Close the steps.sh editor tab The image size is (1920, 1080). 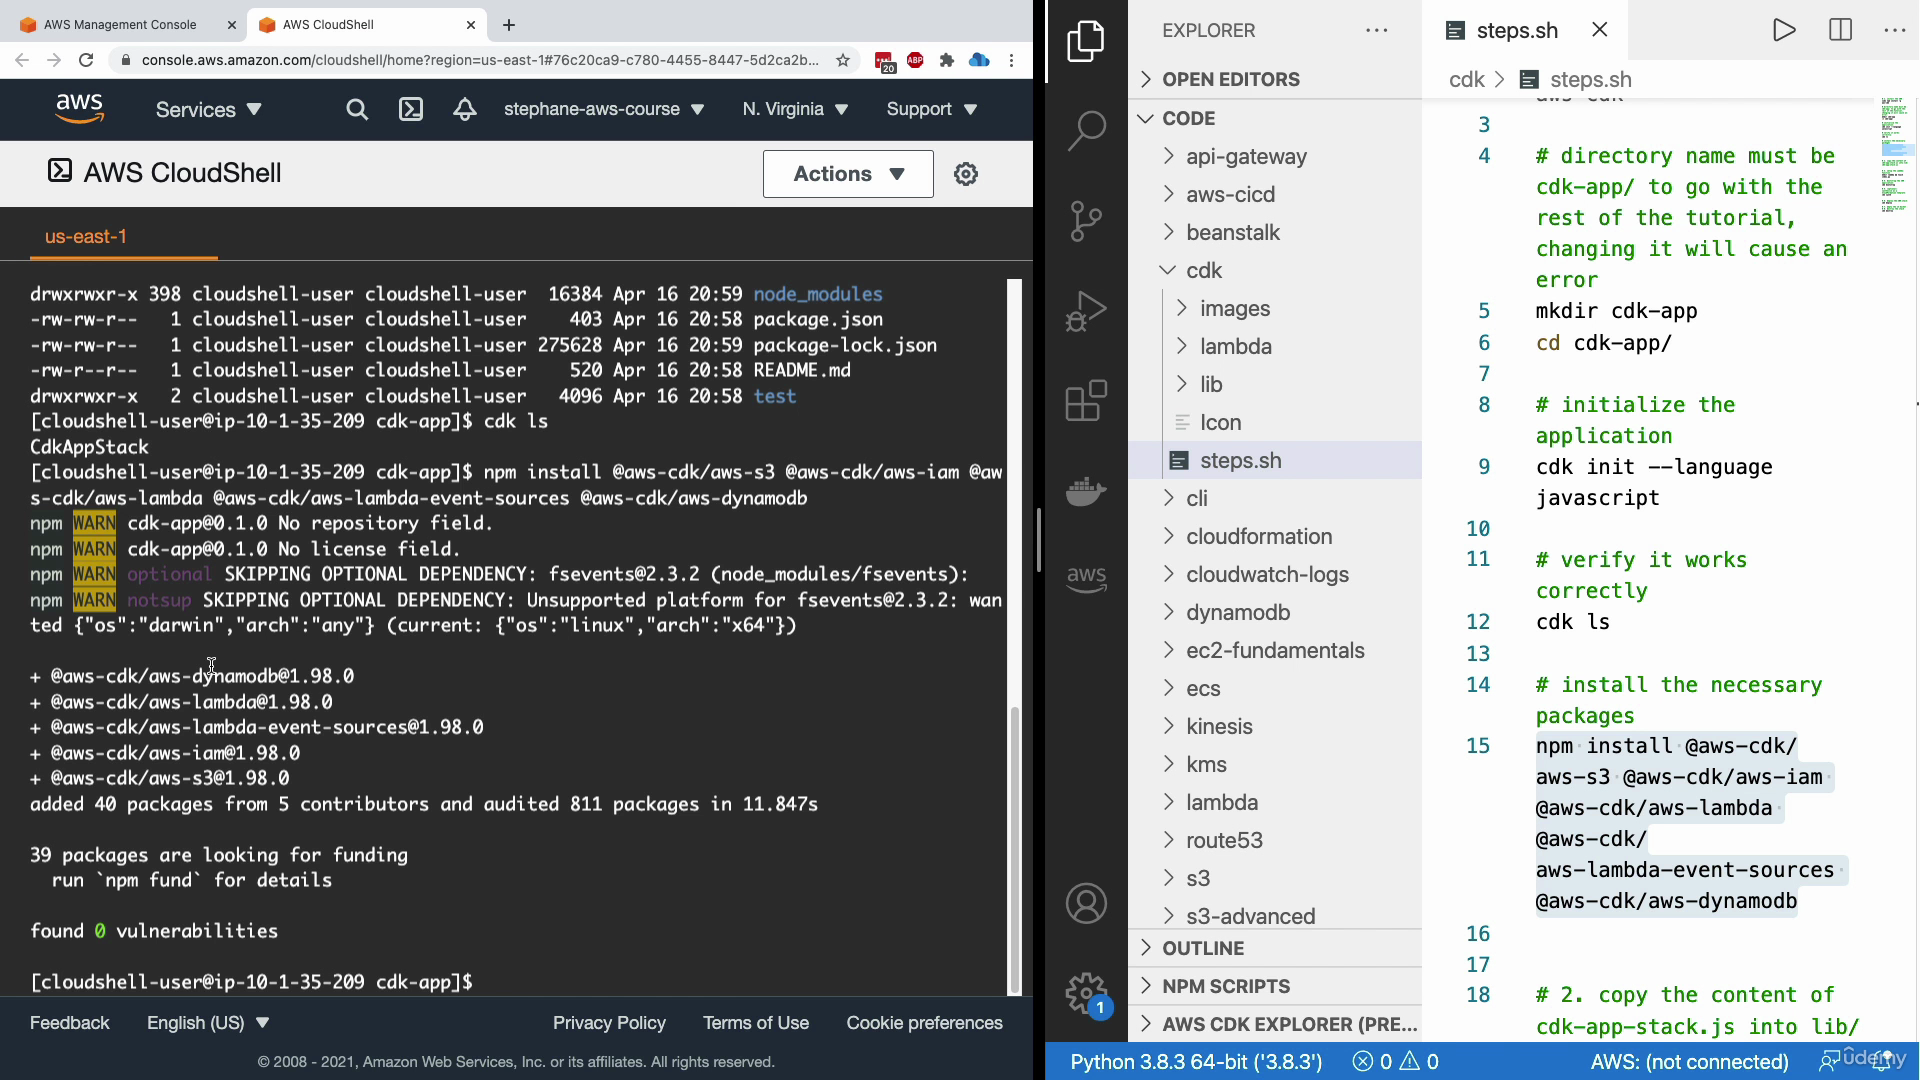1600,30
